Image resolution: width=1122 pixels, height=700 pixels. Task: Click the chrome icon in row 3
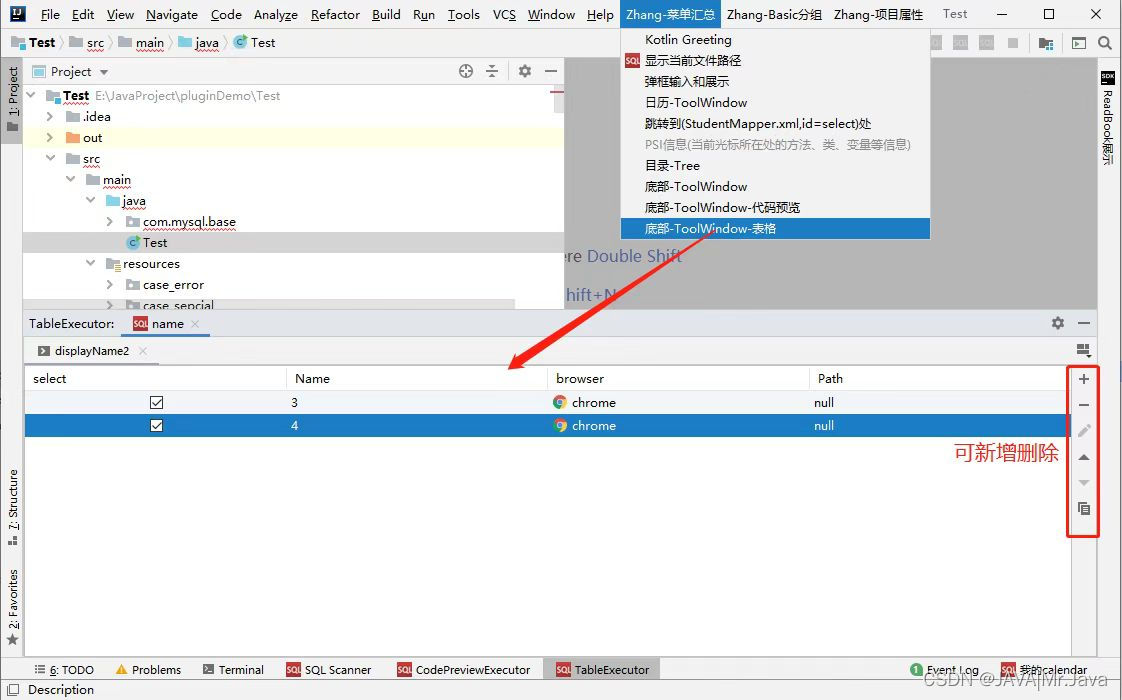[x=560, y=402]
